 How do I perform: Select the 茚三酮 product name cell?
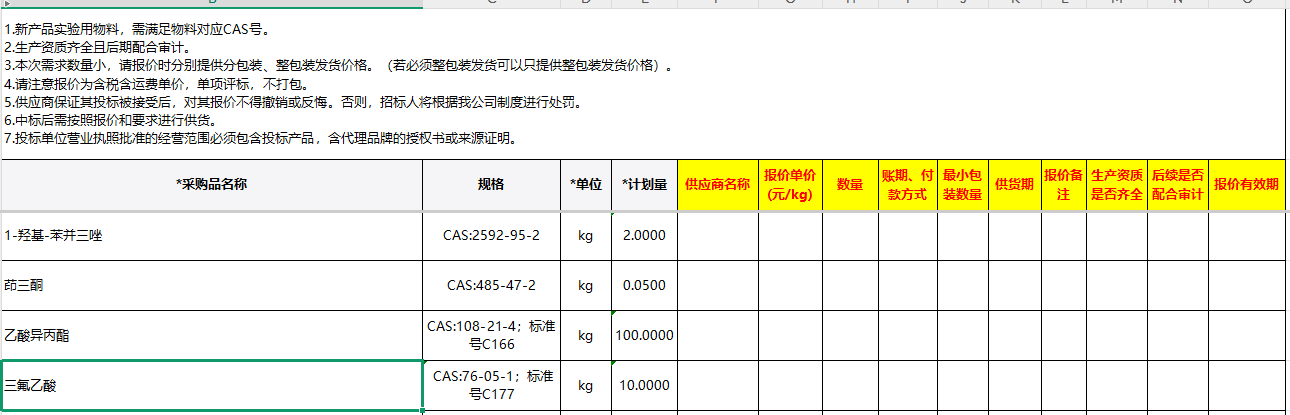click(211, 286)
